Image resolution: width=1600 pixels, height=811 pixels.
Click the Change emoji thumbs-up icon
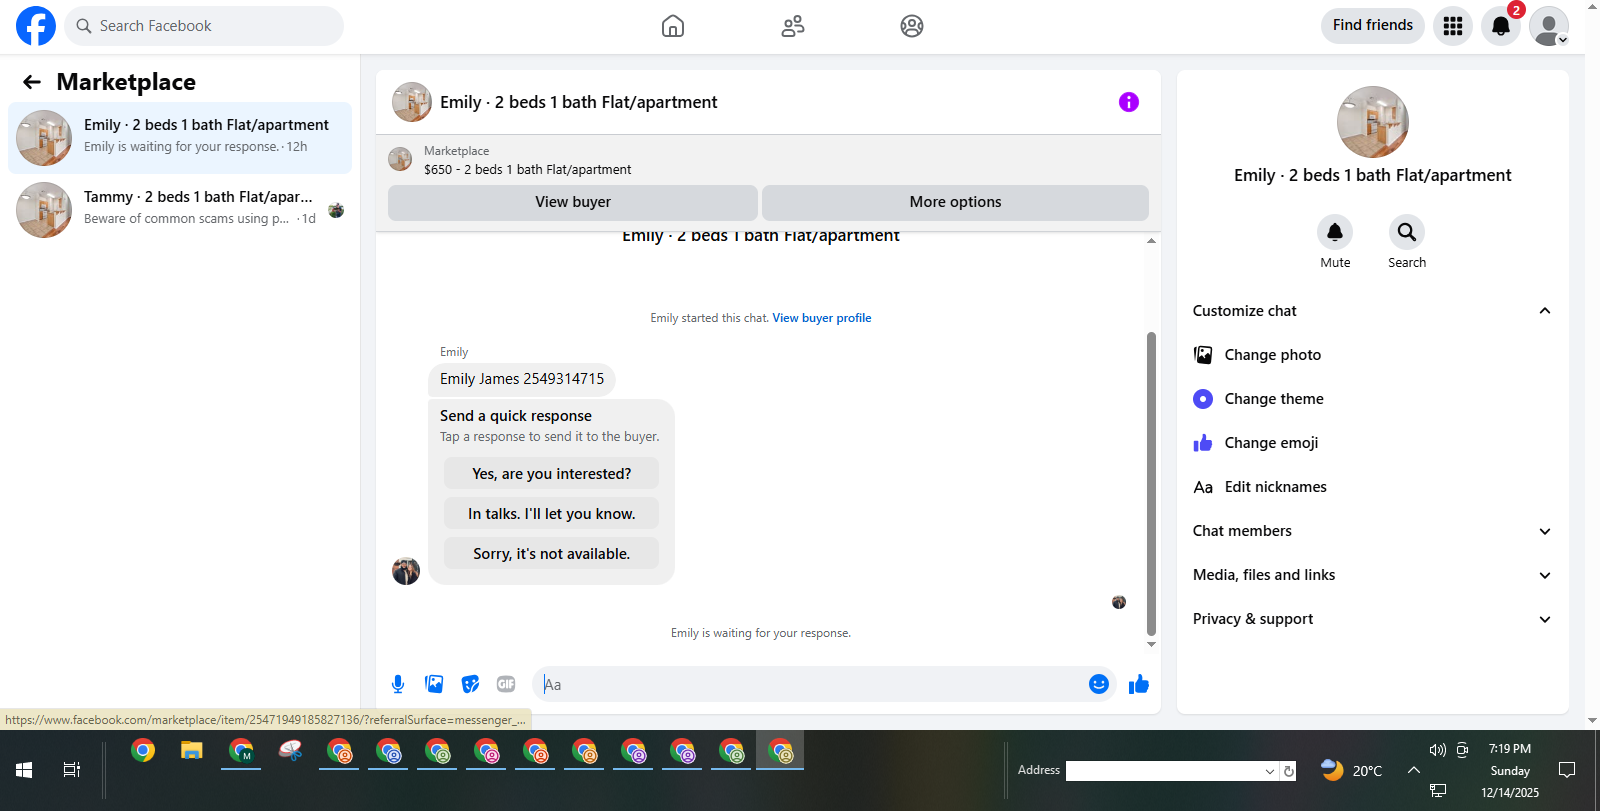tap(1203, 443)
